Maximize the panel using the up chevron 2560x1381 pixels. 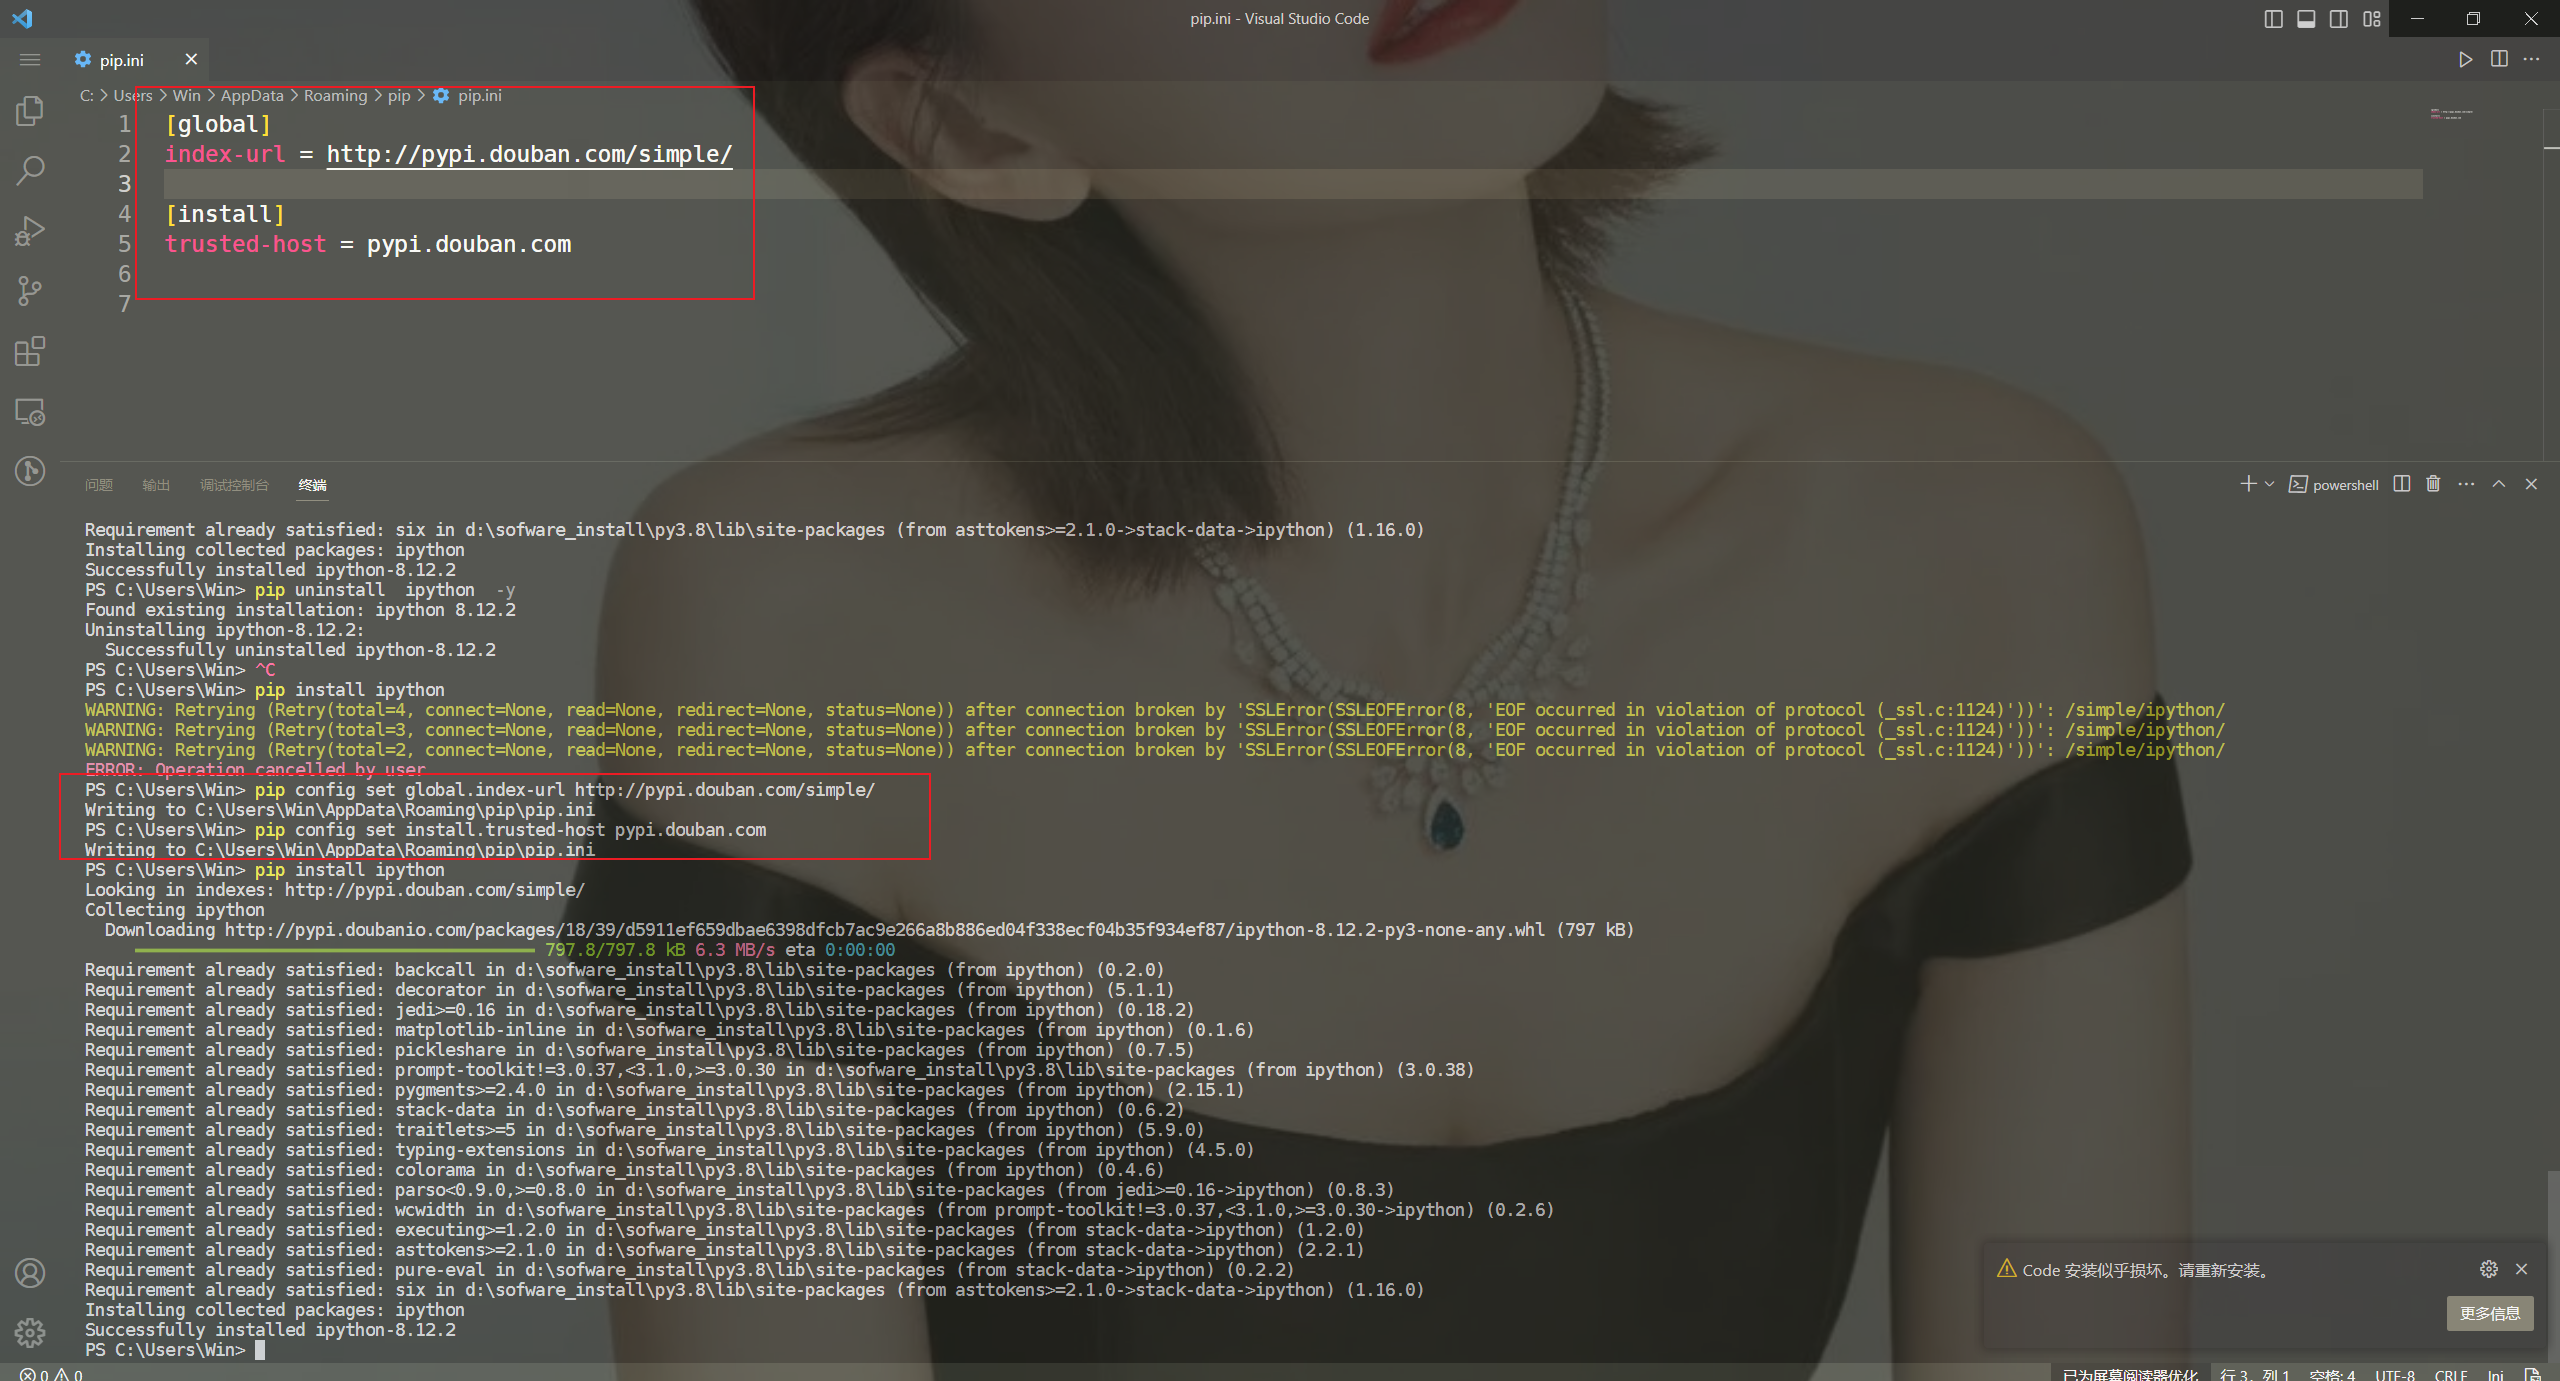[x=2499, y=484]
